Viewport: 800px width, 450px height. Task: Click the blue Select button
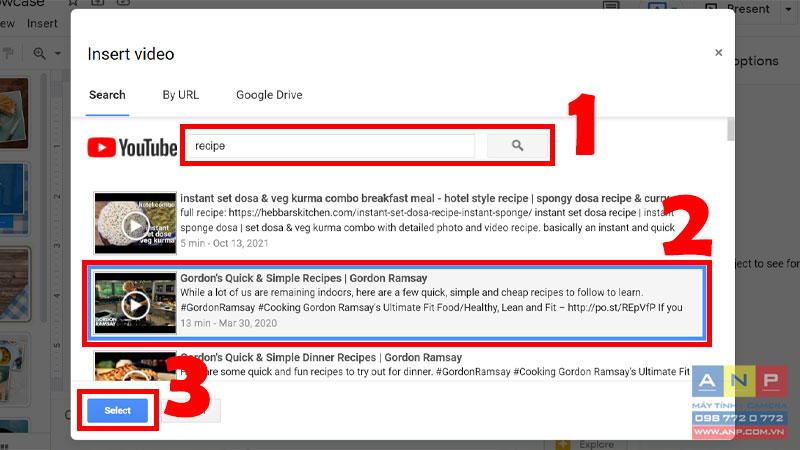tap(117, 410)
